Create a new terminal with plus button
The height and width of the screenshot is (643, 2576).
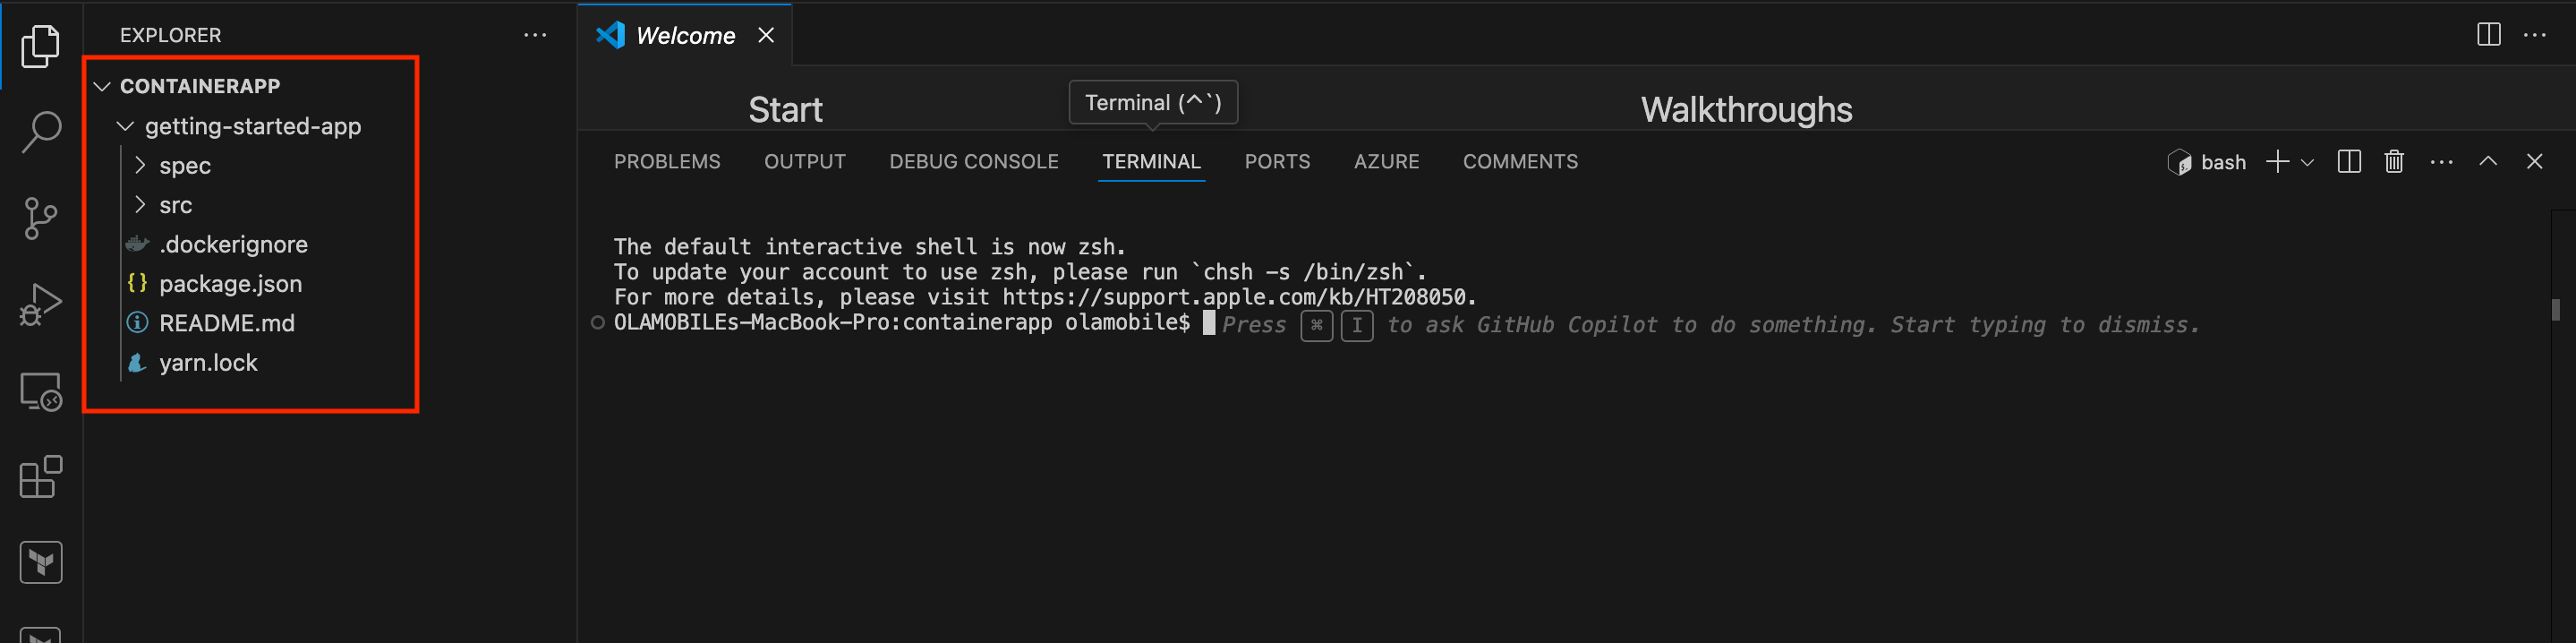(2277, 162)
